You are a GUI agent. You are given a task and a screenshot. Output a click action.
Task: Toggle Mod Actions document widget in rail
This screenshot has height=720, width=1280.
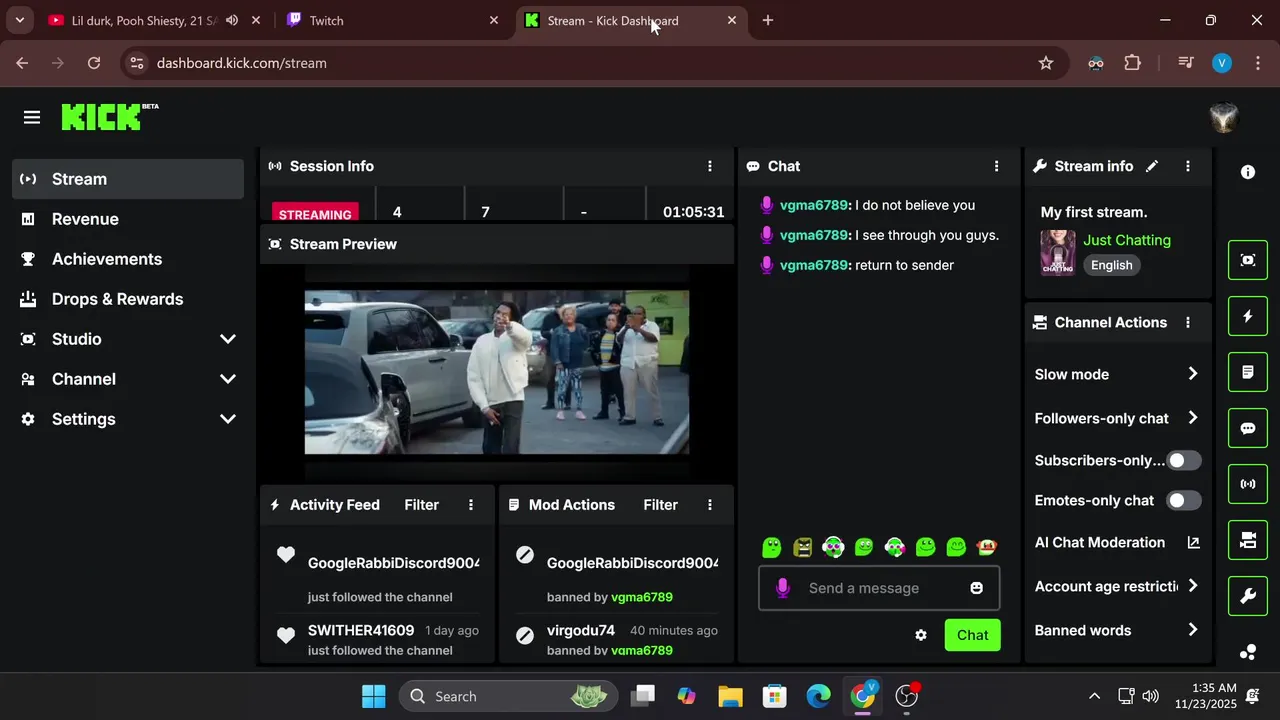click(x=1248, y=372)
